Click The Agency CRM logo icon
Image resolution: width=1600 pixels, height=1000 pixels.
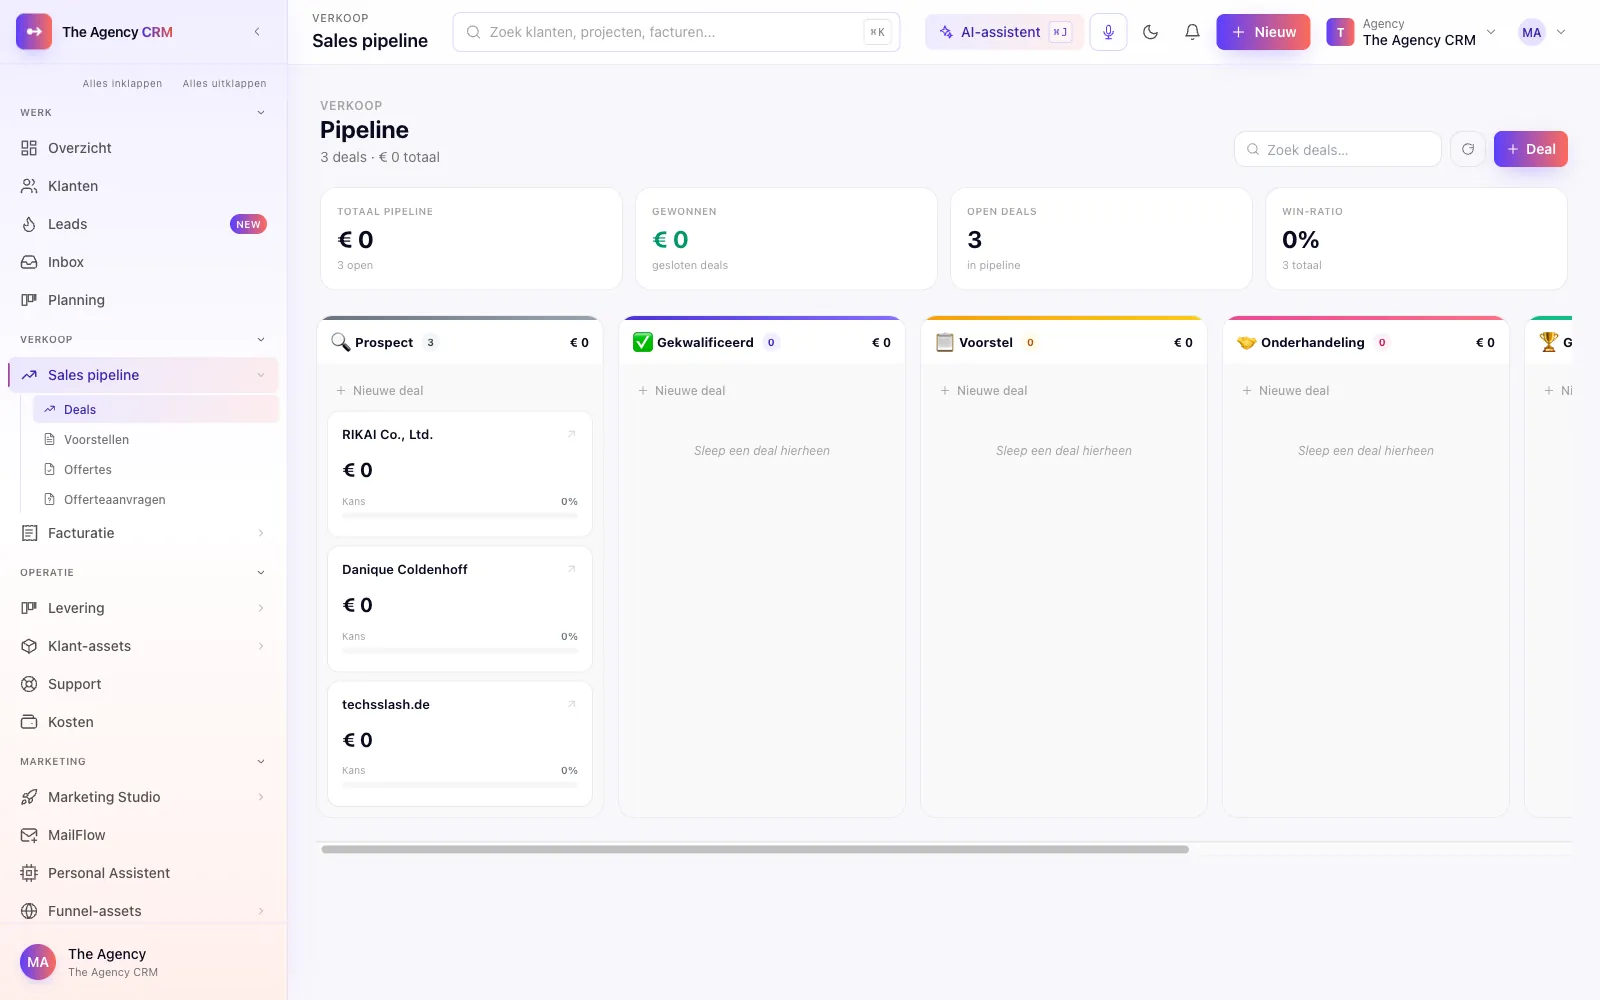[x=34, y=32]
